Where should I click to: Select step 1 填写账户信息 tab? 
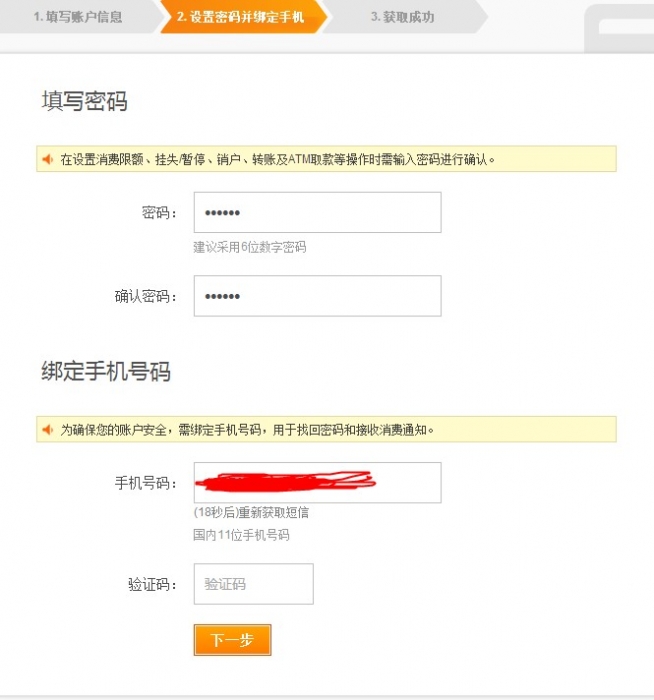pyautogui.click(x=78, y=17)
